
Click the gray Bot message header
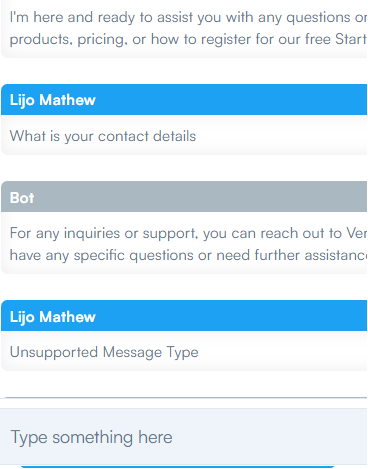tap(184, 197)
